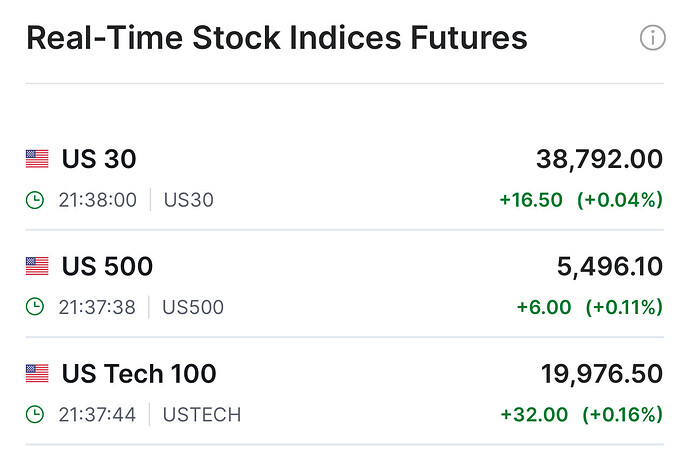Viewport: 690px width, 452px height.
Task: Click the +6.00 (+0.11%) change value
Action: click(x=589, y=307)
